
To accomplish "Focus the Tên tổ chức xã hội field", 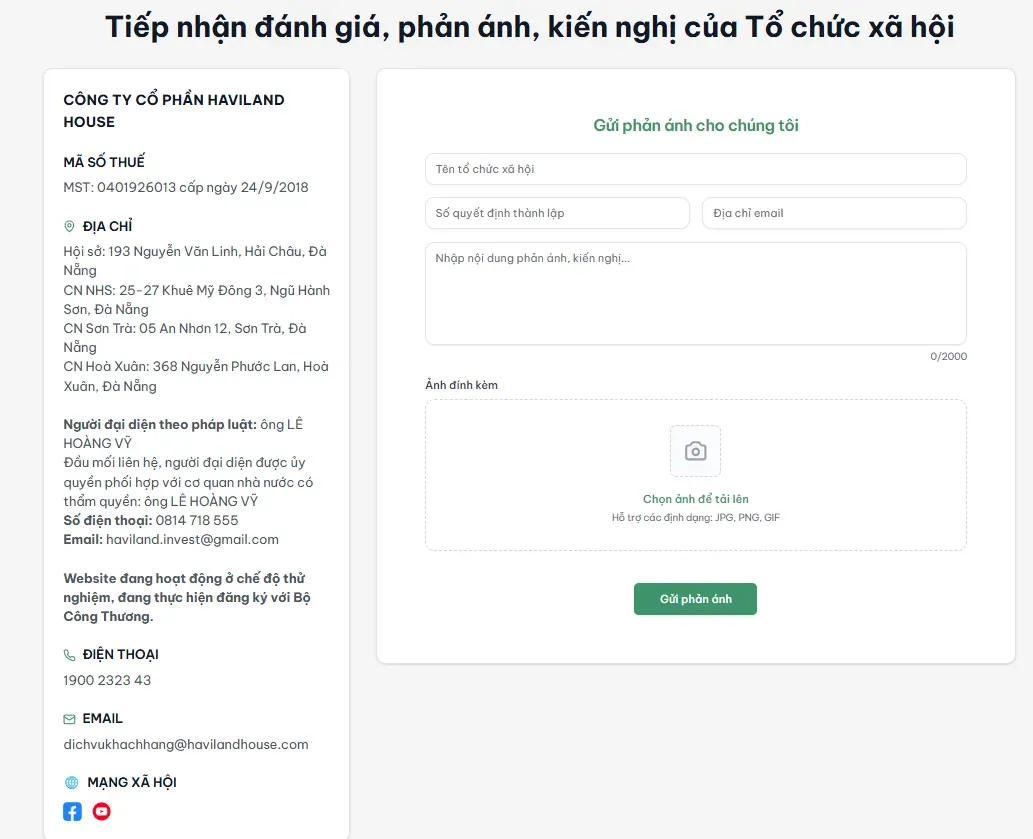I will click(695, 169).
